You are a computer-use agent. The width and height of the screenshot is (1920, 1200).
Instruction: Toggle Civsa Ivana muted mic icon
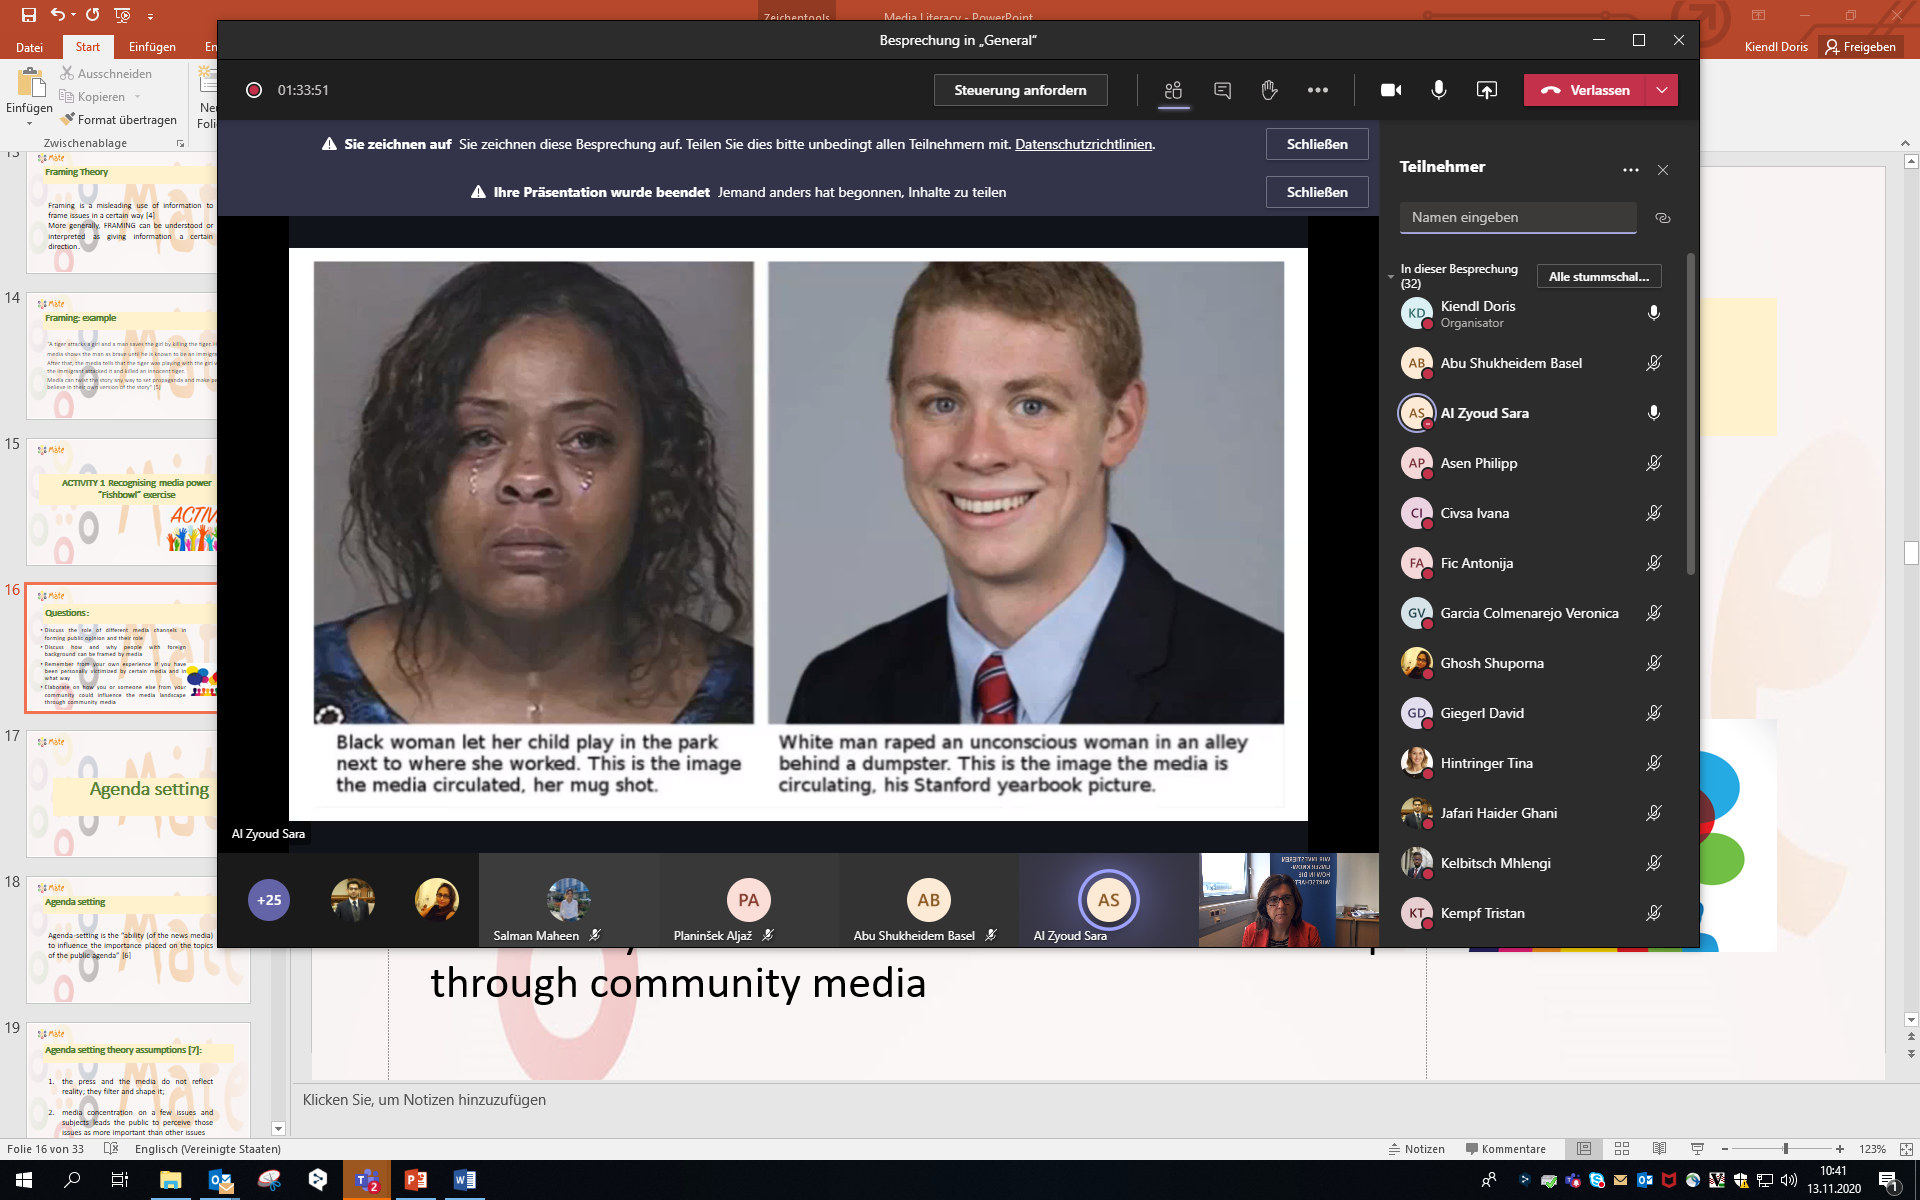[1653, 513]
